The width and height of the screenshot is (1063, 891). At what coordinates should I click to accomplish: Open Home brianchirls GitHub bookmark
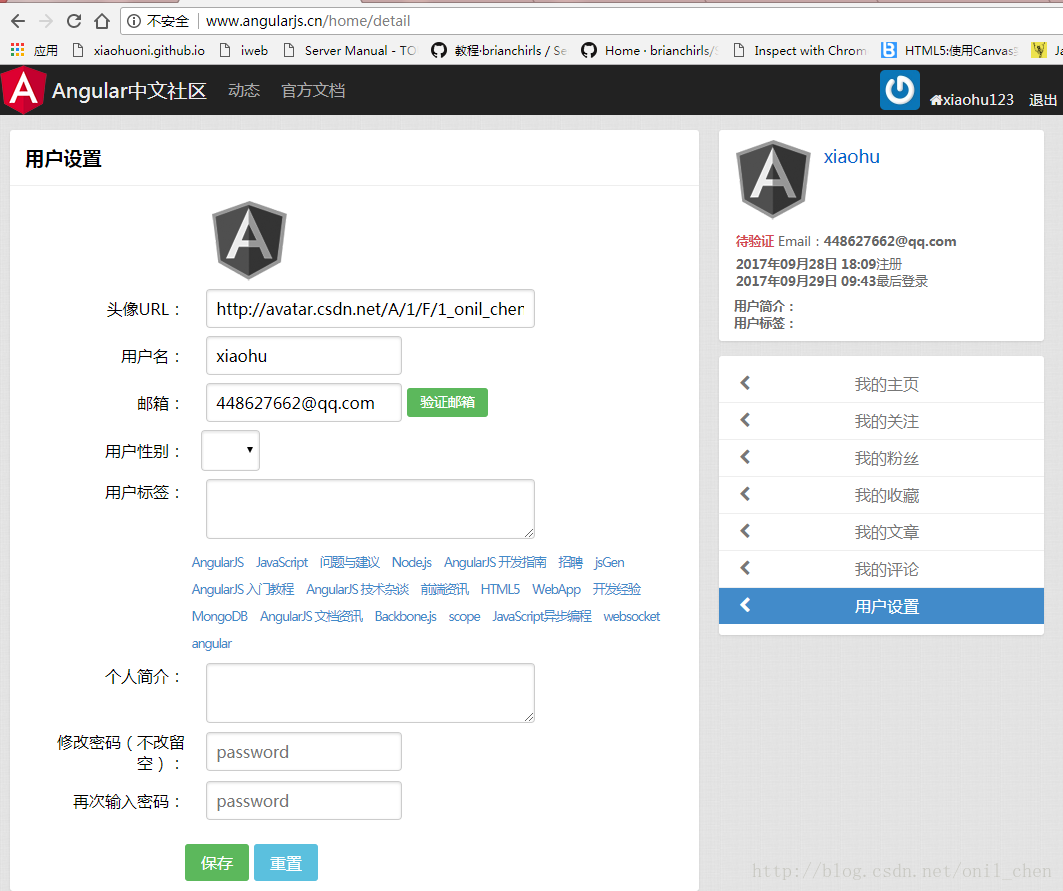coord(650,50)
